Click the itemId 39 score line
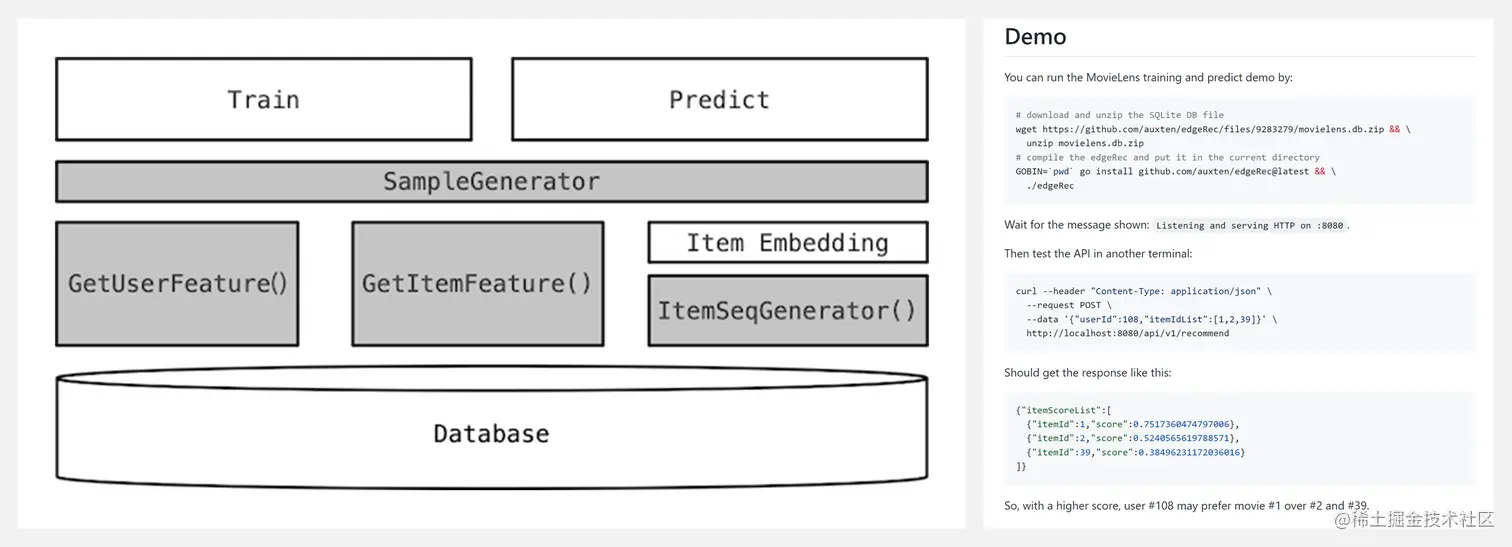 coord(1135,452)
